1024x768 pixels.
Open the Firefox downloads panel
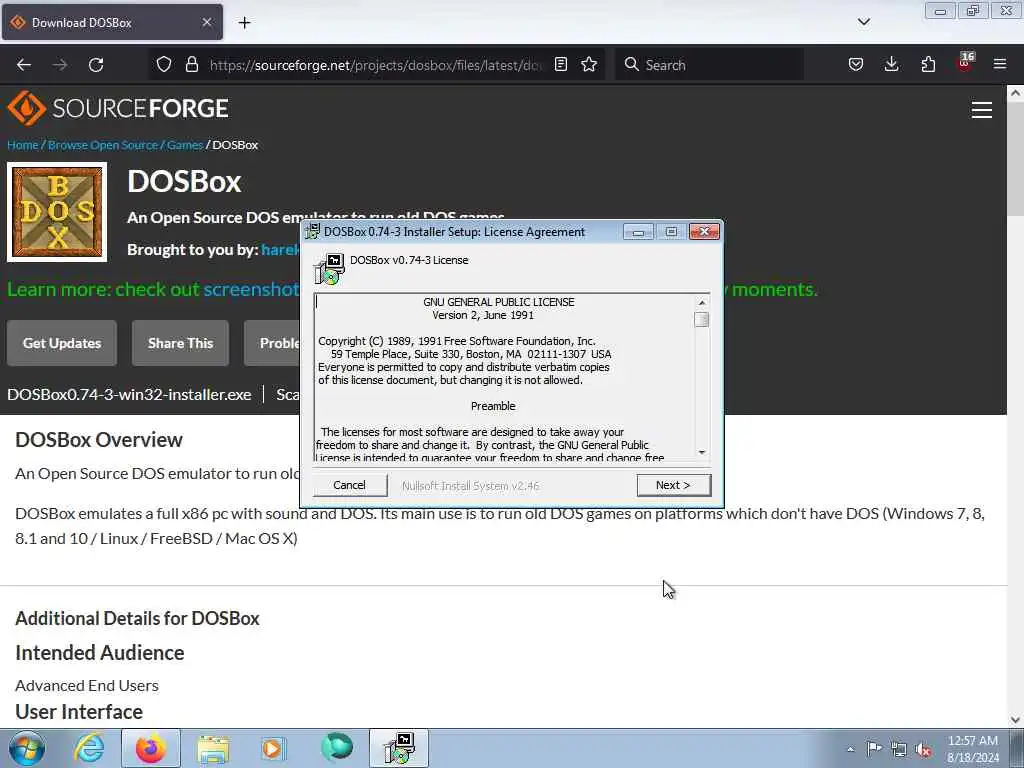[891, 64]
